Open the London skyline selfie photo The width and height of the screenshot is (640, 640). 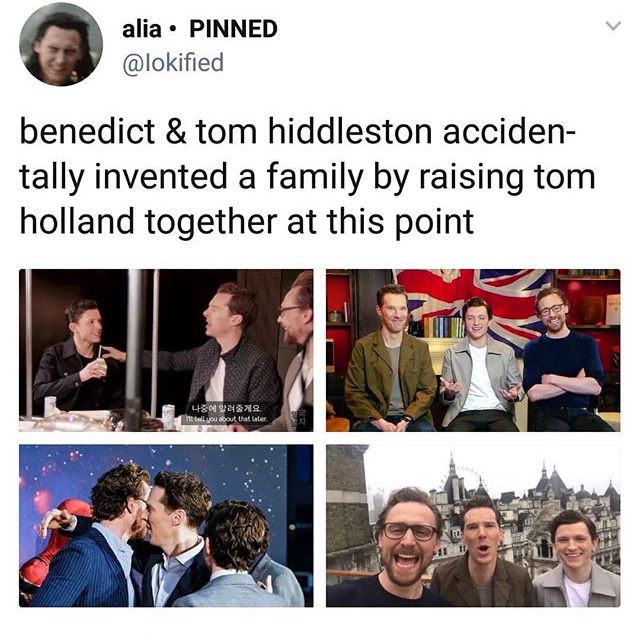pyautogui.click(x=473, y=526)
